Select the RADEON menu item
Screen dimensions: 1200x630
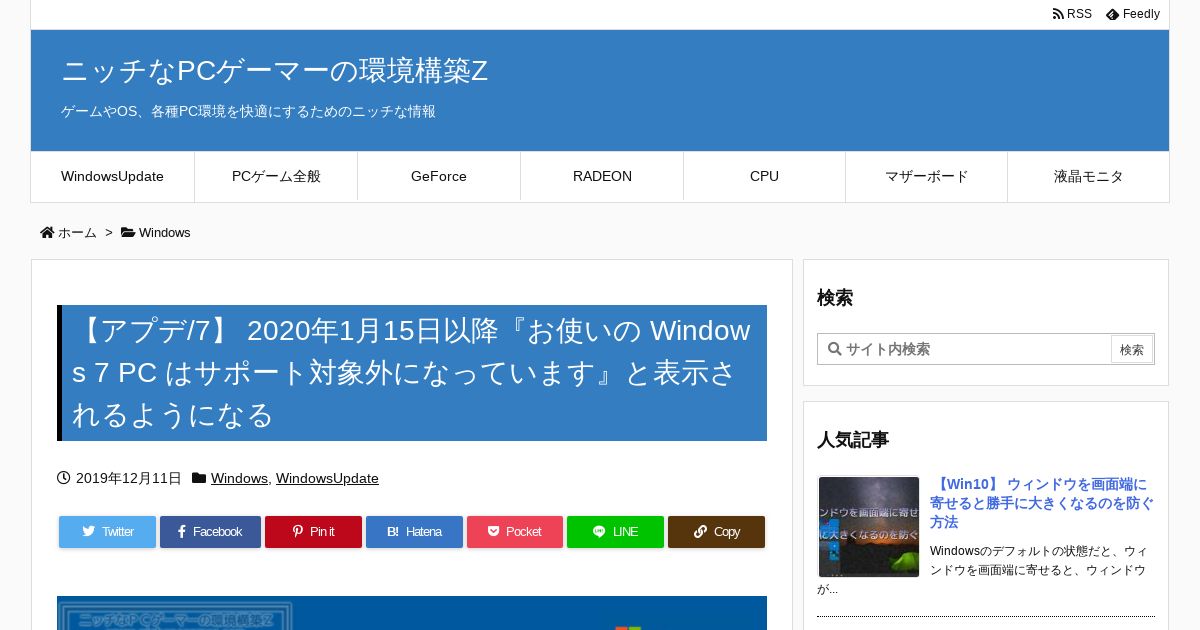coord(602,176)
